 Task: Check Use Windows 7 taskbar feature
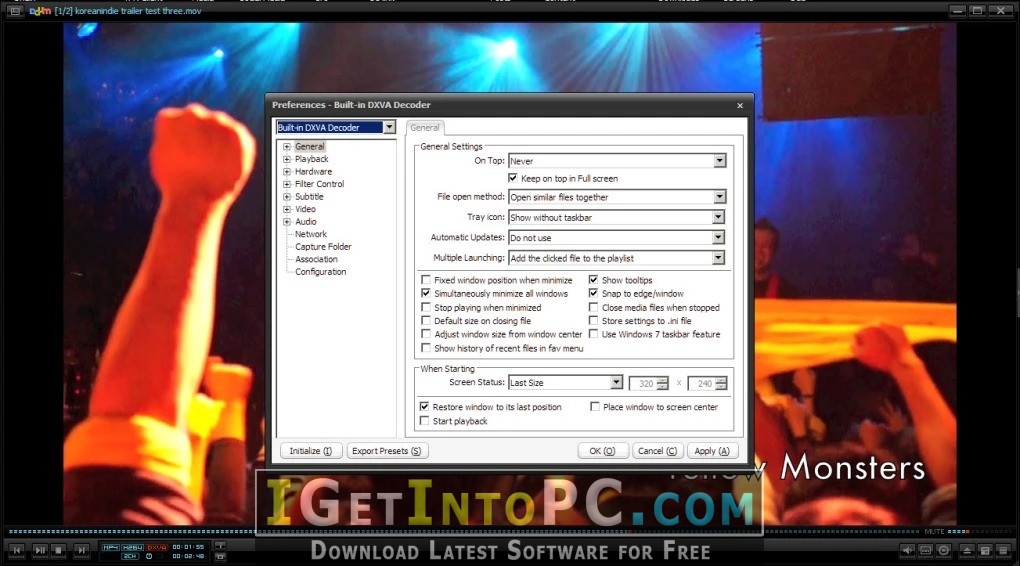[593, 334]
